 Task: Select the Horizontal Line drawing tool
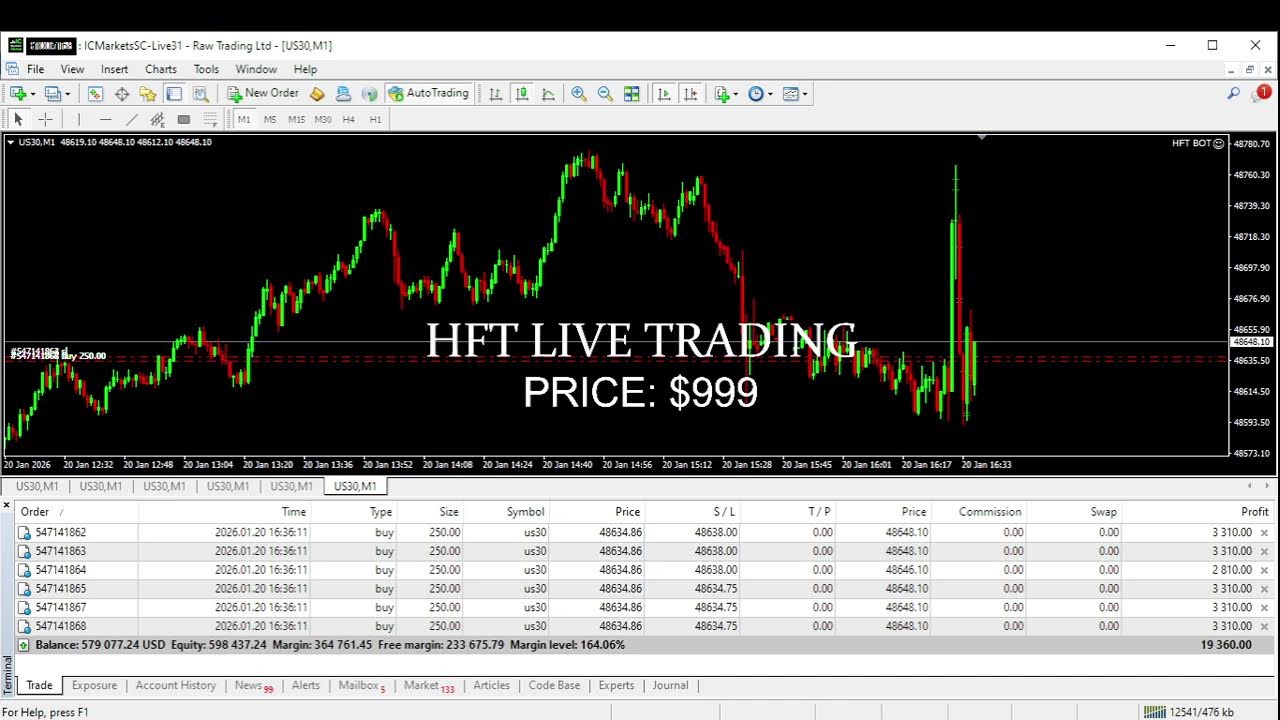click(105, 119)
